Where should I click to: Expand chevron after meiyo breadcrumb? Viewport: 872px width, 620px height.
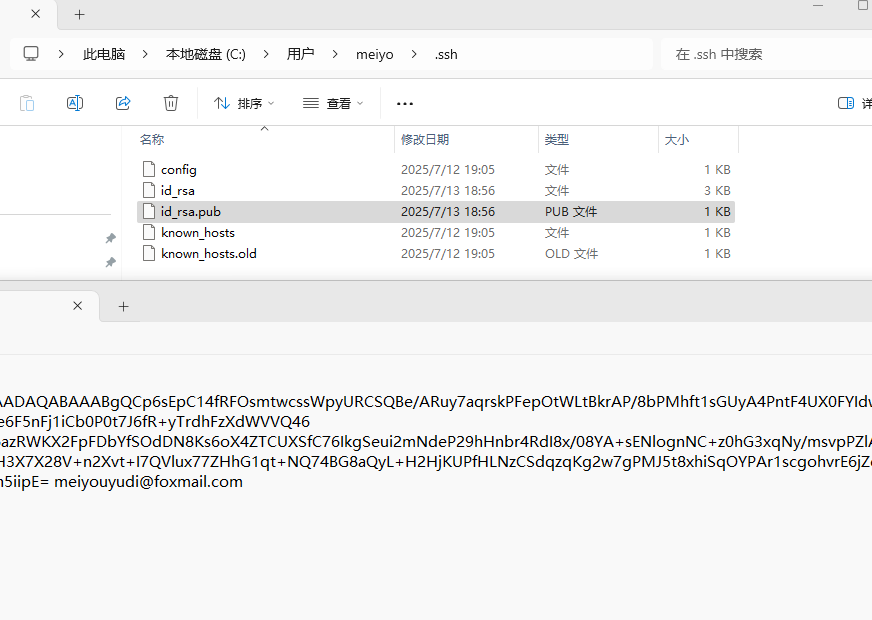click(414, 54)
